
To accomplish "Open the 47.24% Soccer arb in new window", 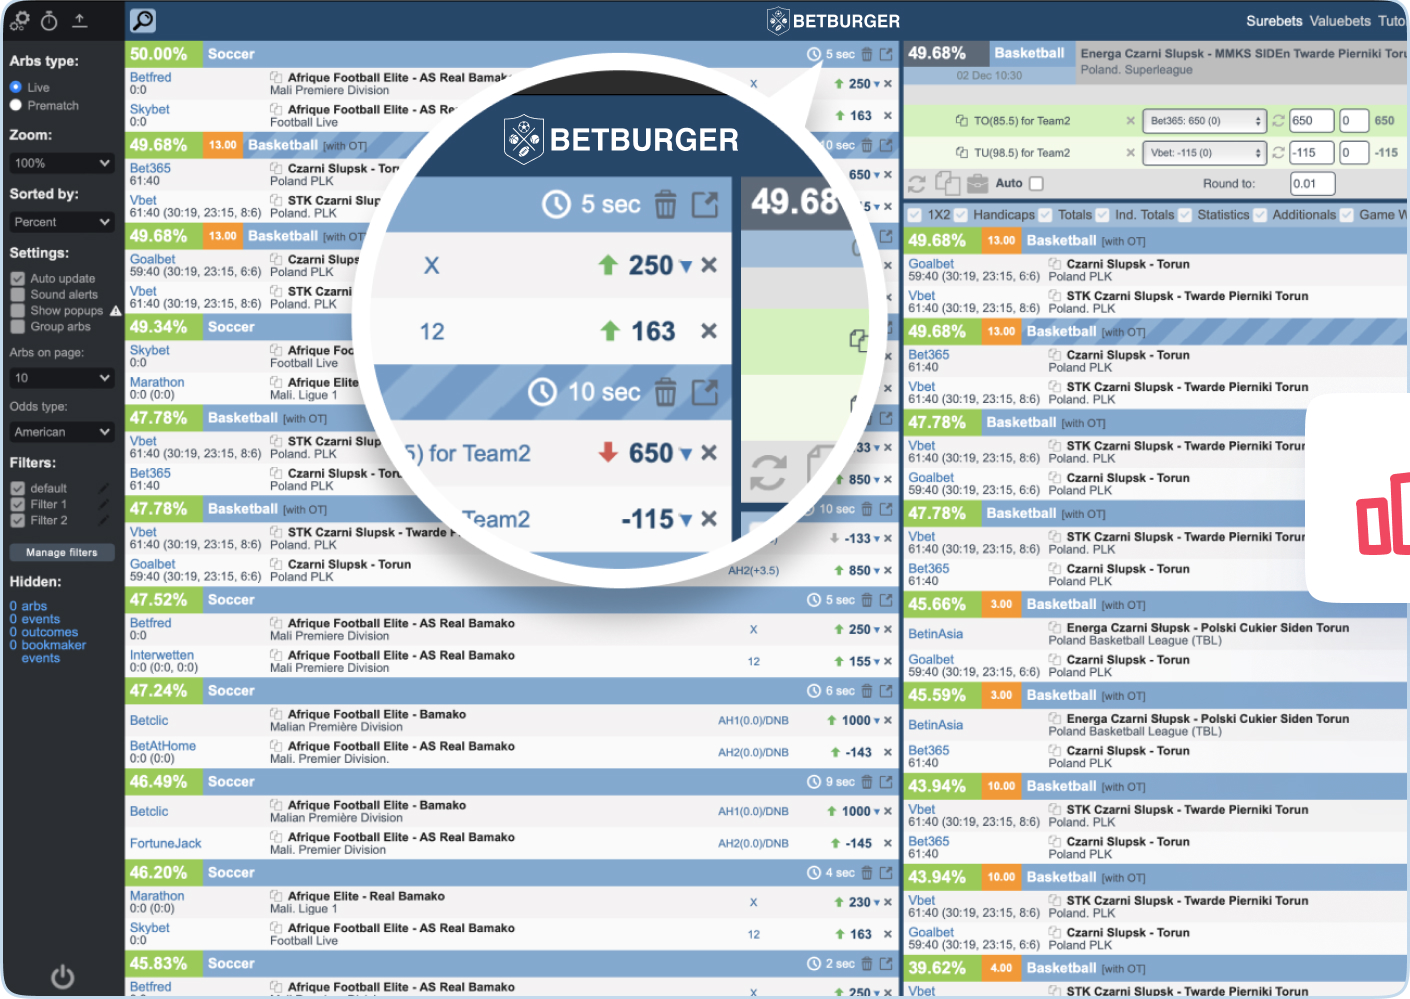I will [886, 691].
